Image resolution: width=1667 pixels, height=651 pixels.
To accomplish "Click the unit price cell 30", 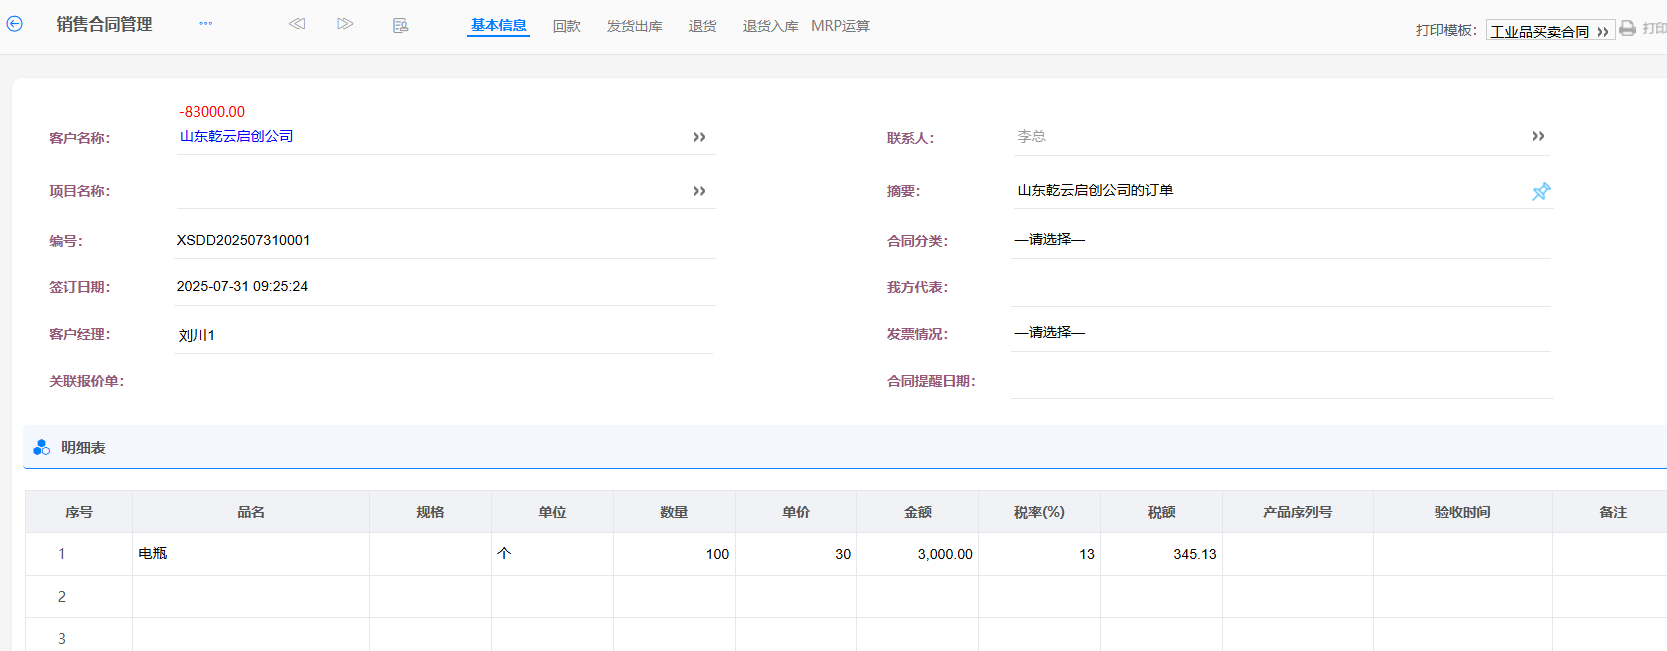I will click(796, 554).
